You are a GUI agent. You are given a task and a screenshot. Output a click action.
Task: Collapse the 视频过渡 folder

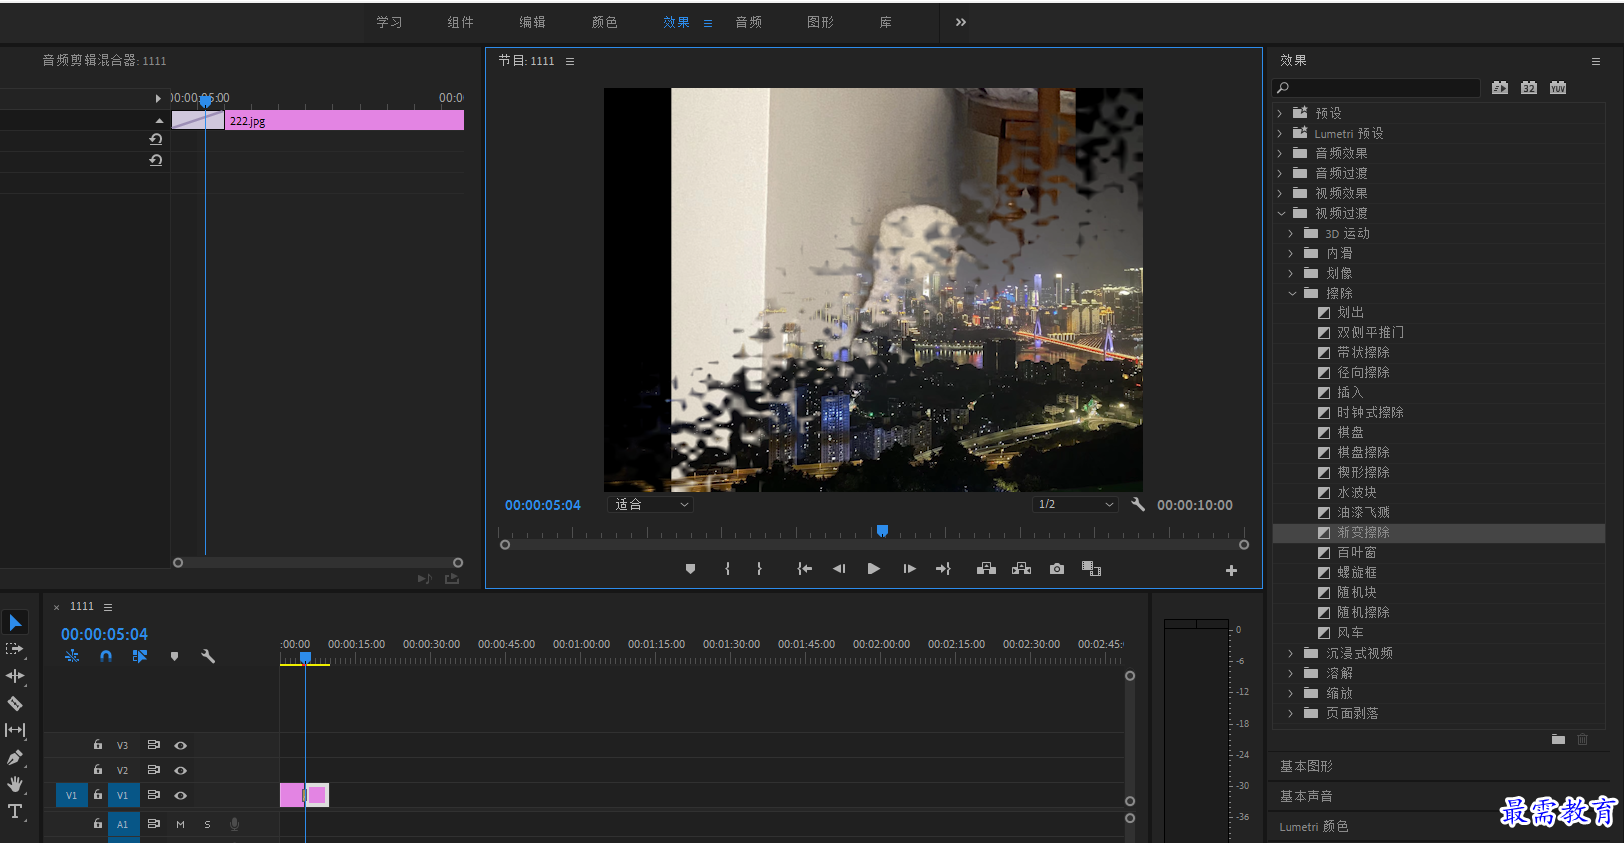tap(1281, 213)
